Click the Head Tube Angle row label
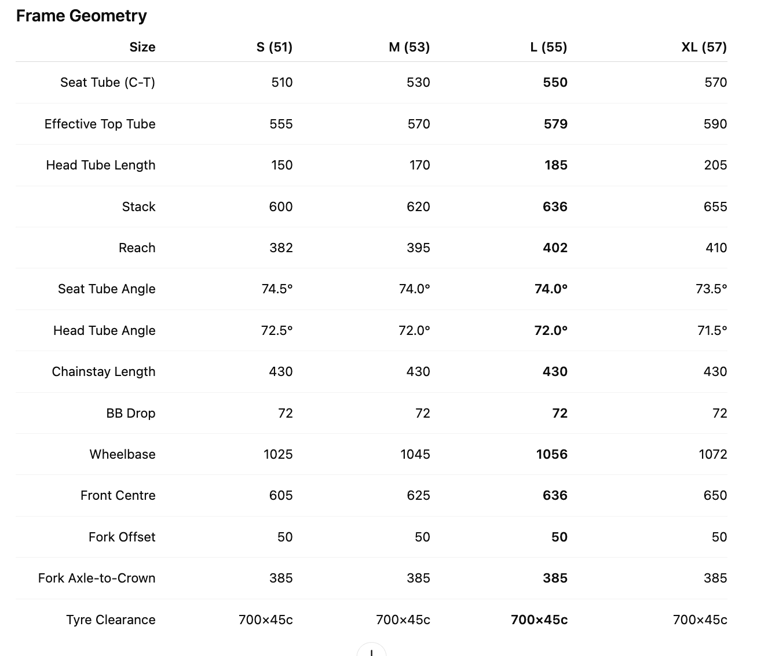The width and height of the screenshot is (768, 656). pyautogui.click(x=104, y=331)
